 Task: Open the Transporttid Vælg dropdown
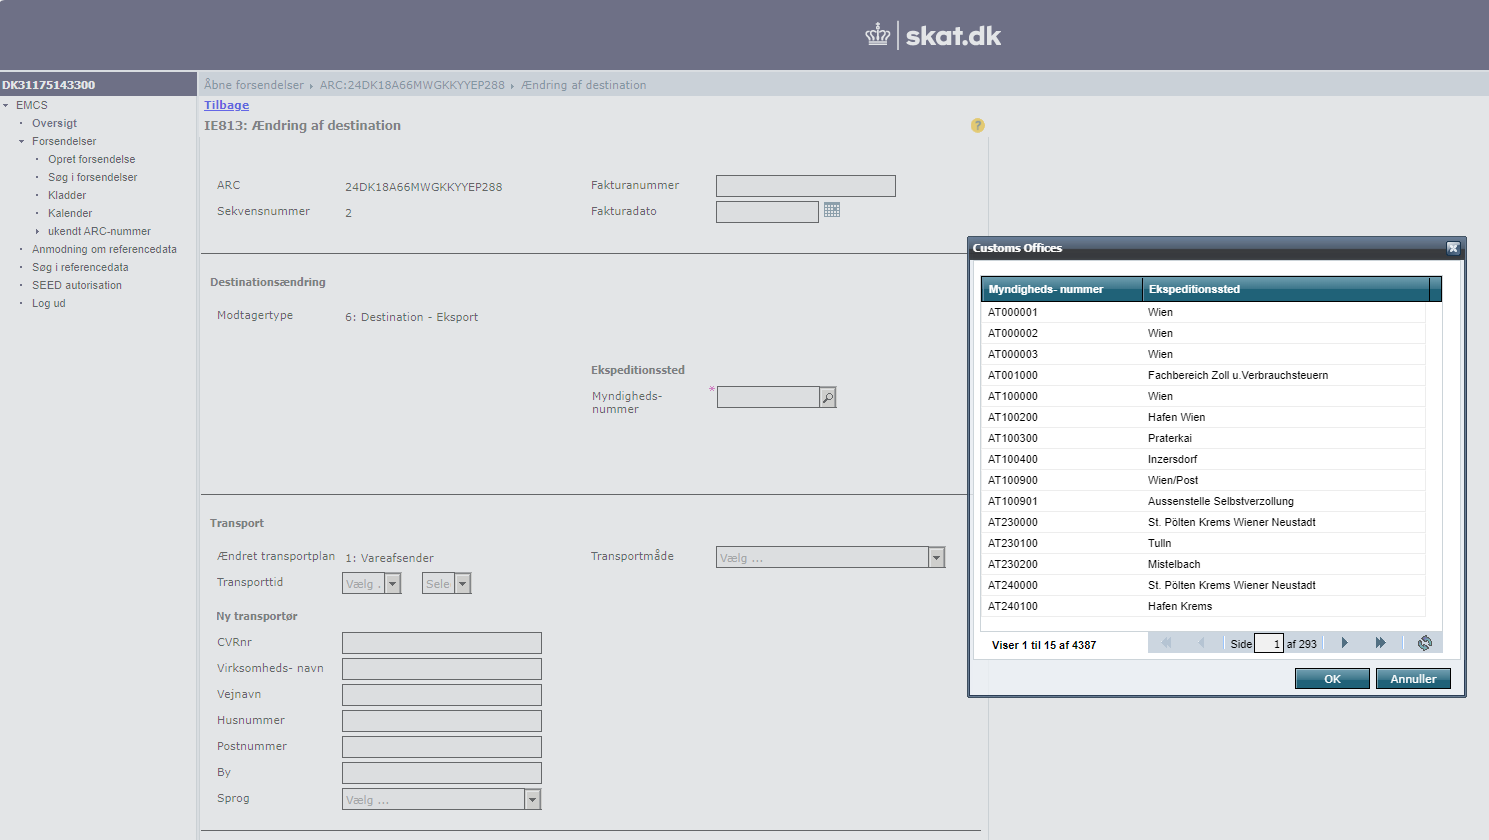tap(393, 584)
